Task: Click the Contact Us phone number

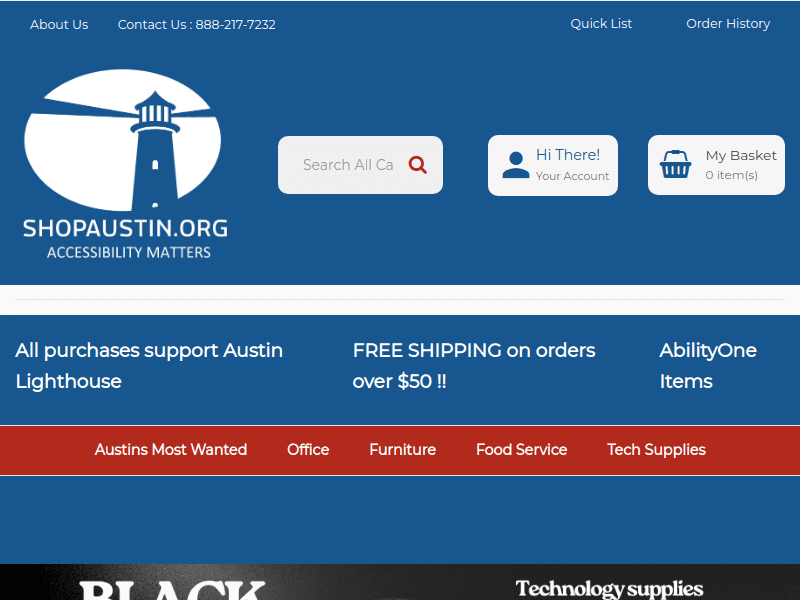Action: click(x=196, y=24)
